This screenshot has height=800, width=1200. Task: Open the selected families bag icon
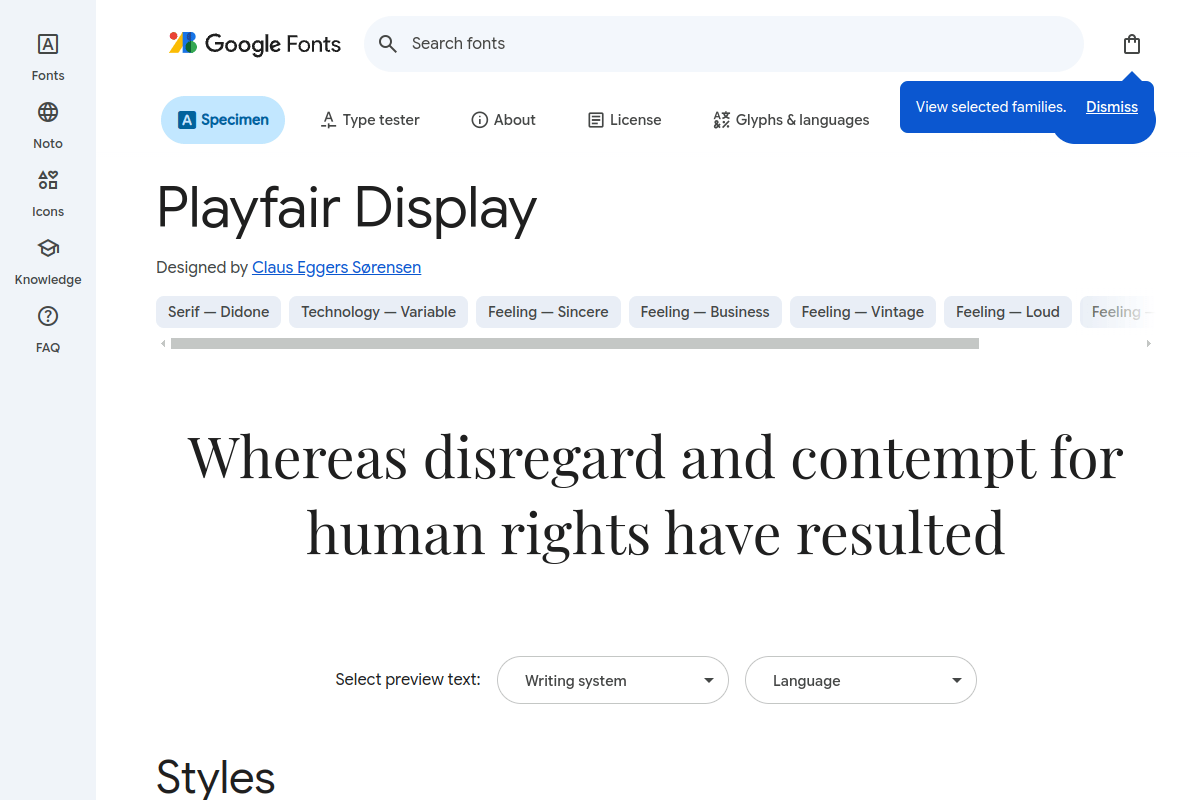pyautogui.click(x=1131, y=43)
